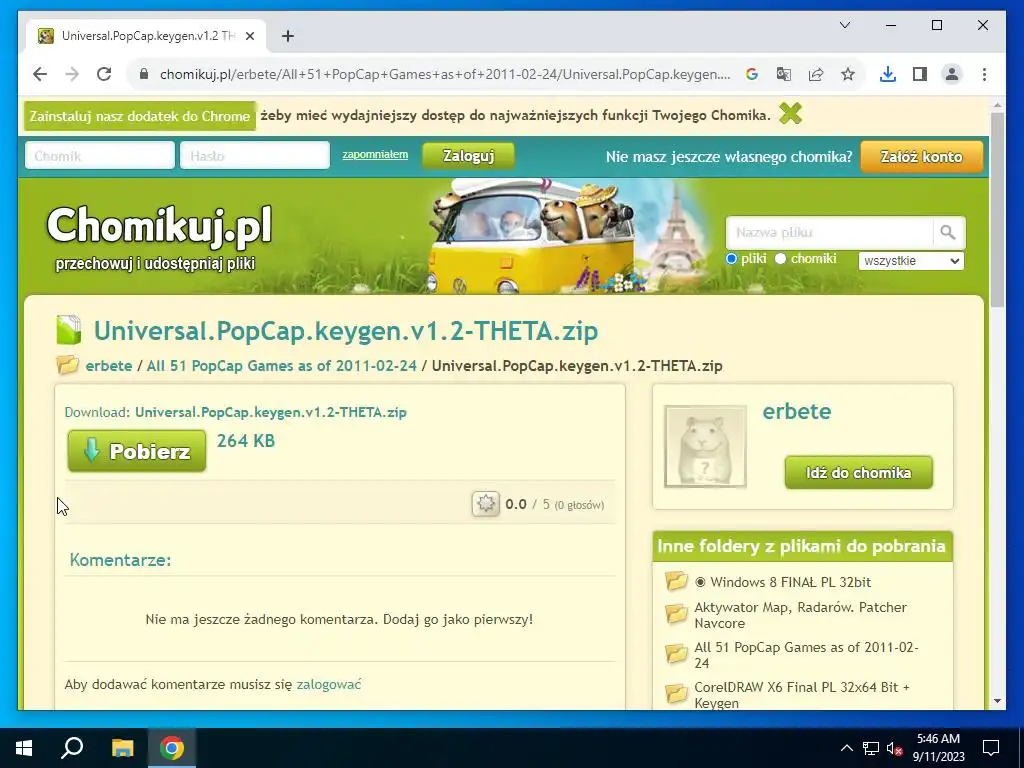Click the Chomikuj.pl logo
Image resolution: width=1024 pixels, height=768 pixels.
tap(159, 226)
